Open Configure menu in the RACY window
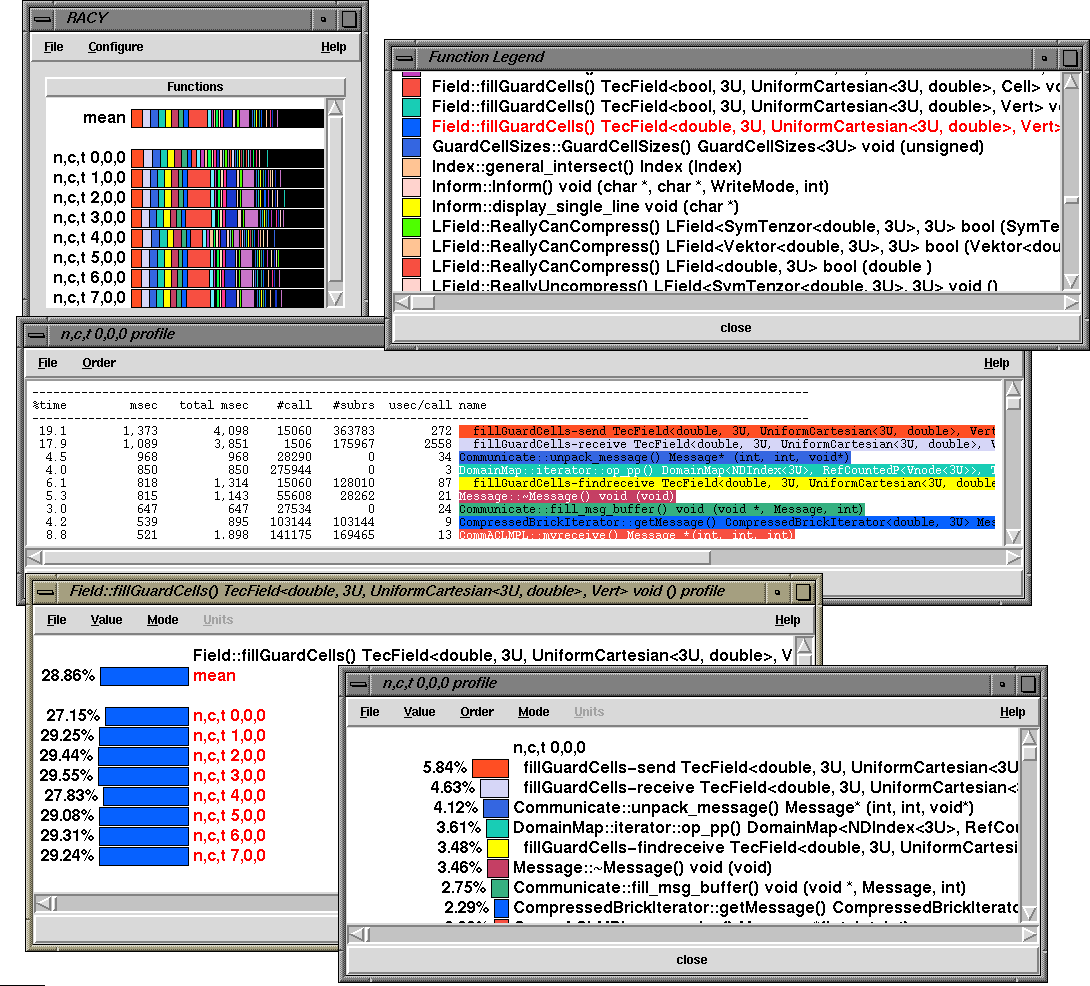 pyautogui.click(x=115, y=47)
